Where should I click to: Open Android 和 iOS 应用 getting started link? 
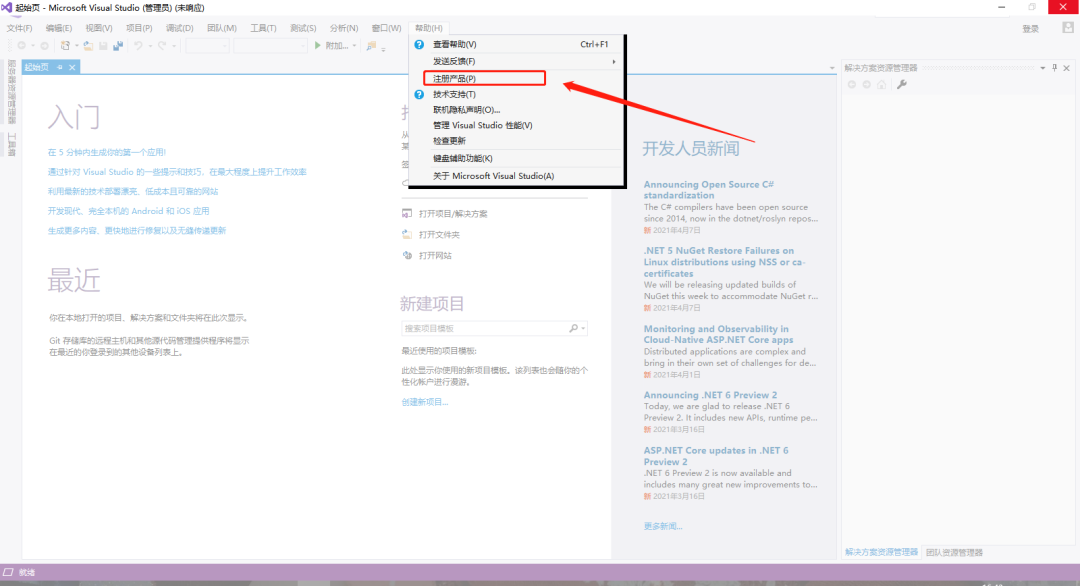[x=129, y=211]
